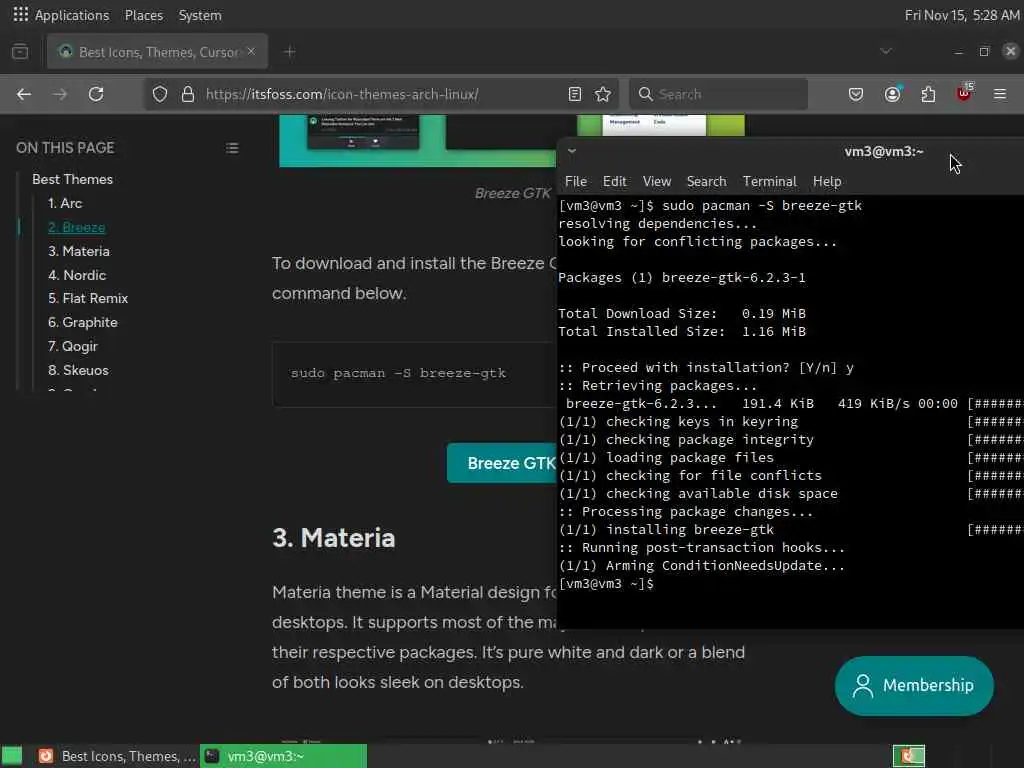Jump to 2. Breeze section
The height and width of the screenshot is (768, 1024).
[x=76, y=227]
